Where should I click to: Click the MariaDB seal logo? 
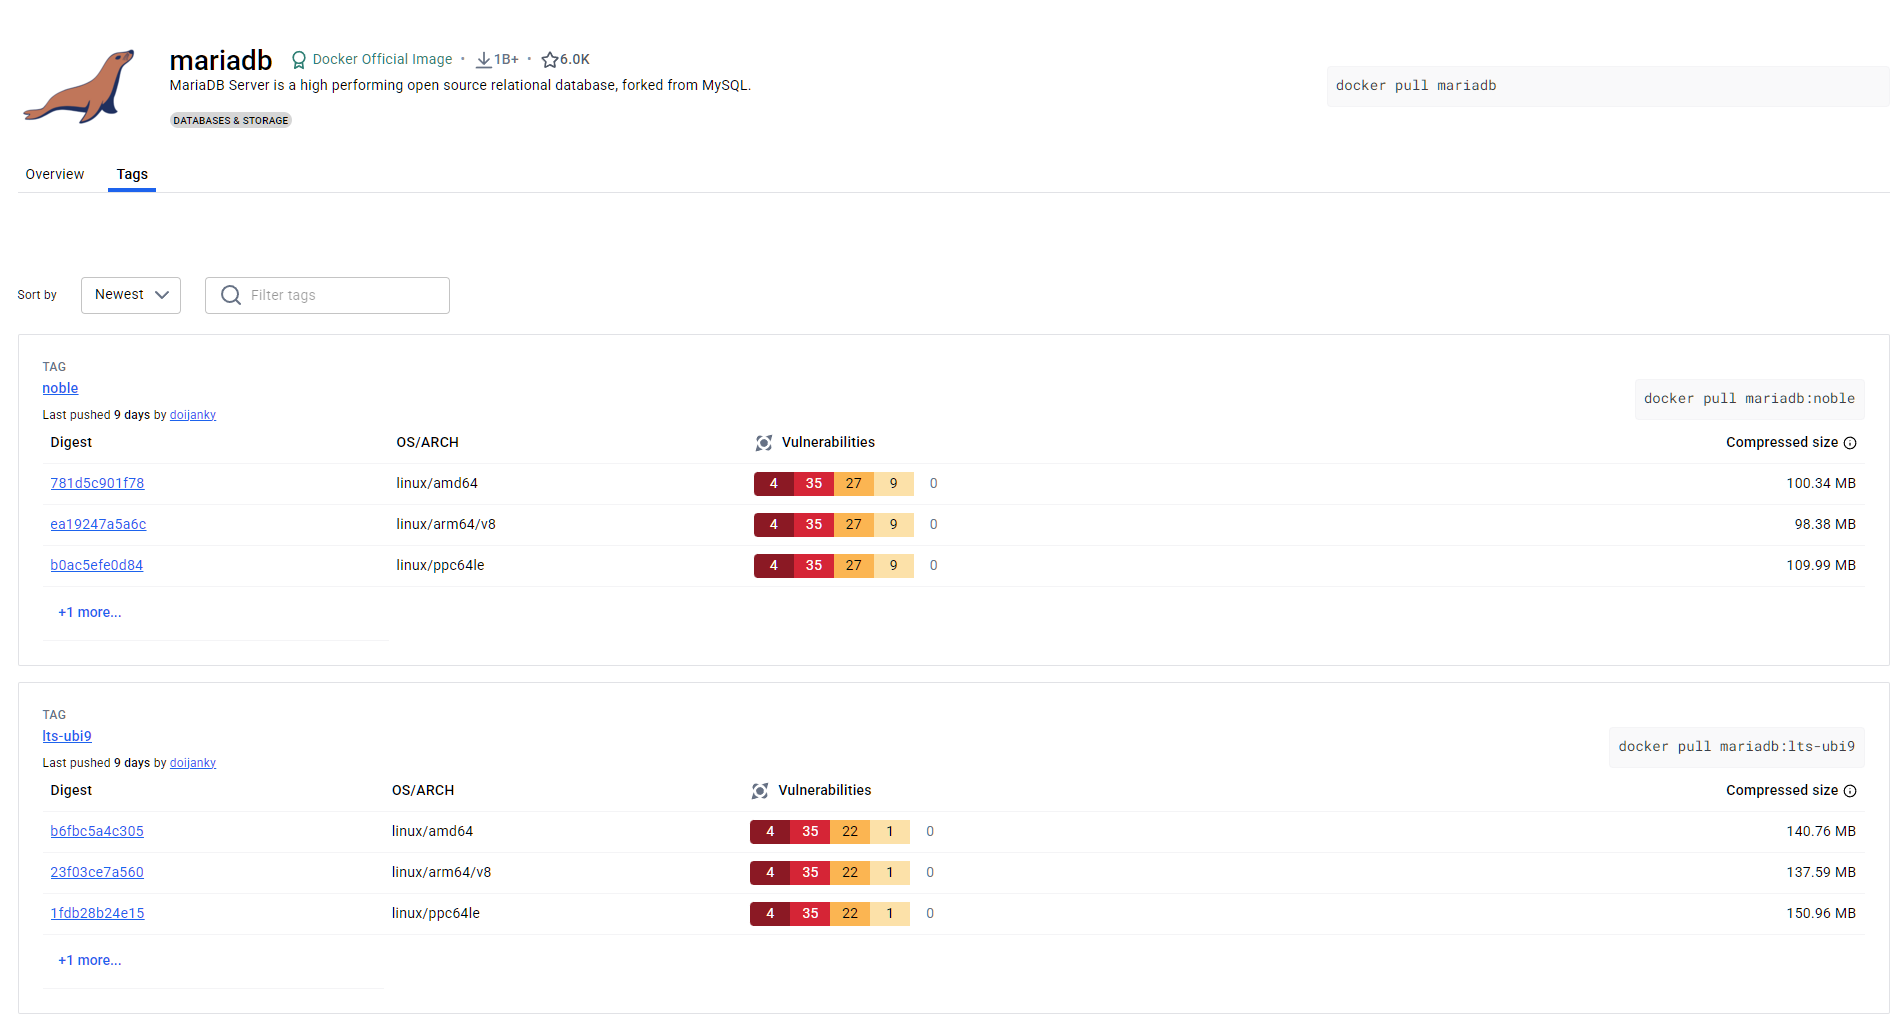pos(79,86)
